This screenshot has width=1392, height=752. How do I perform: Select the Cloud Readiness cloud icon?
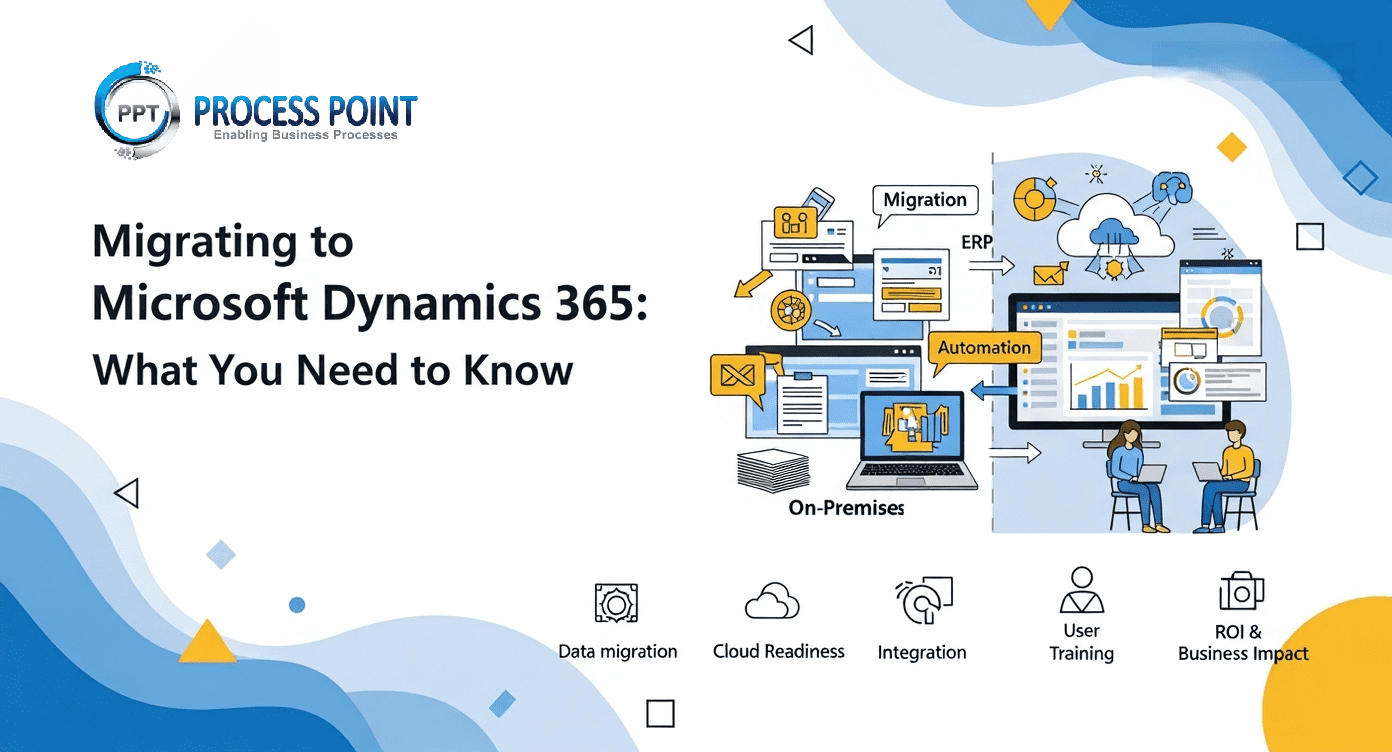(x=772, y=603)
